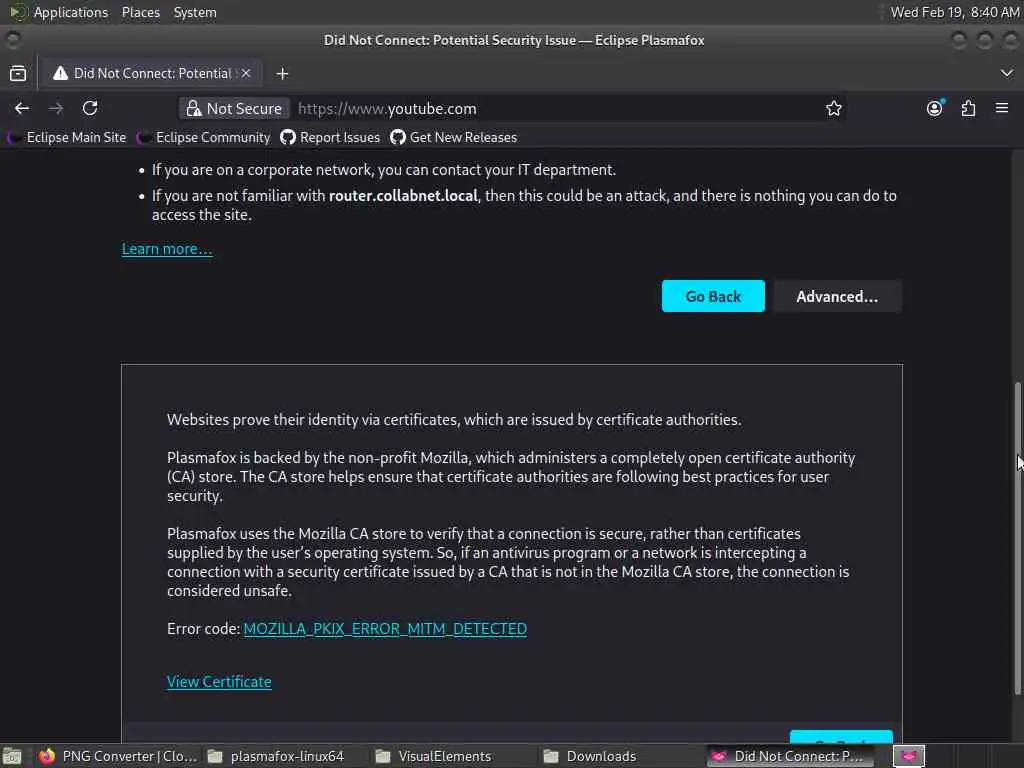Screen dimensions: 1024x768
Task: Click the window menu button in titlebar
Action: (x=12, y=40)
